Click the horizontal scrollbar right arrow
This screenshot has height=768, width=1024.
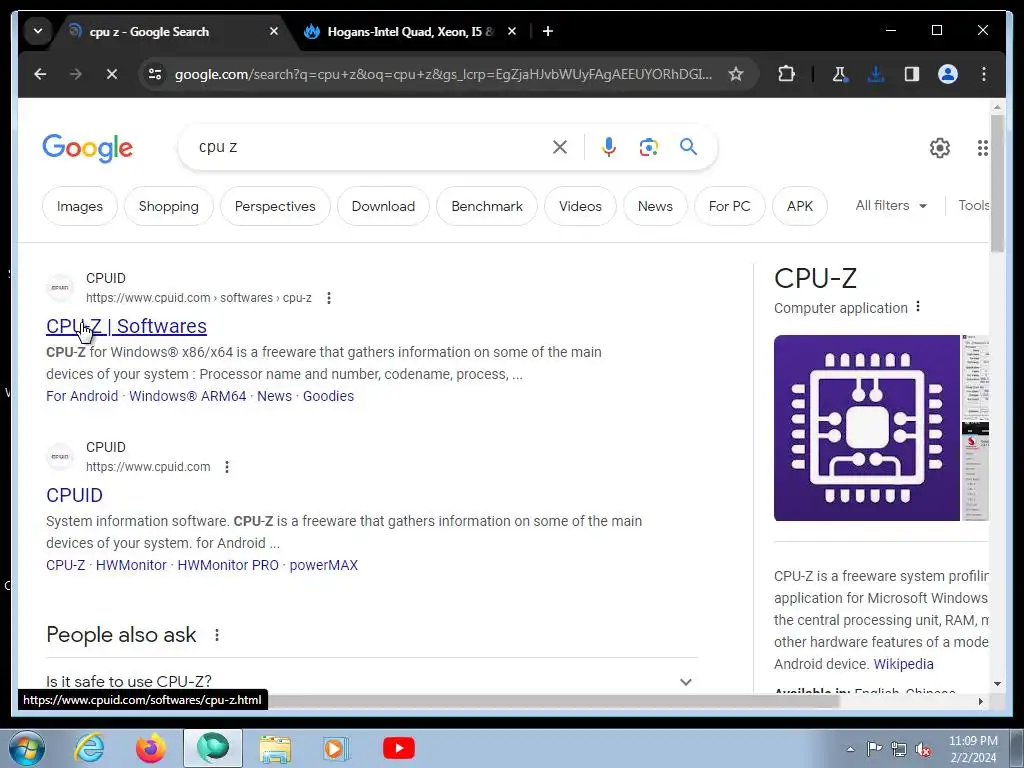[x=980, y=701]
